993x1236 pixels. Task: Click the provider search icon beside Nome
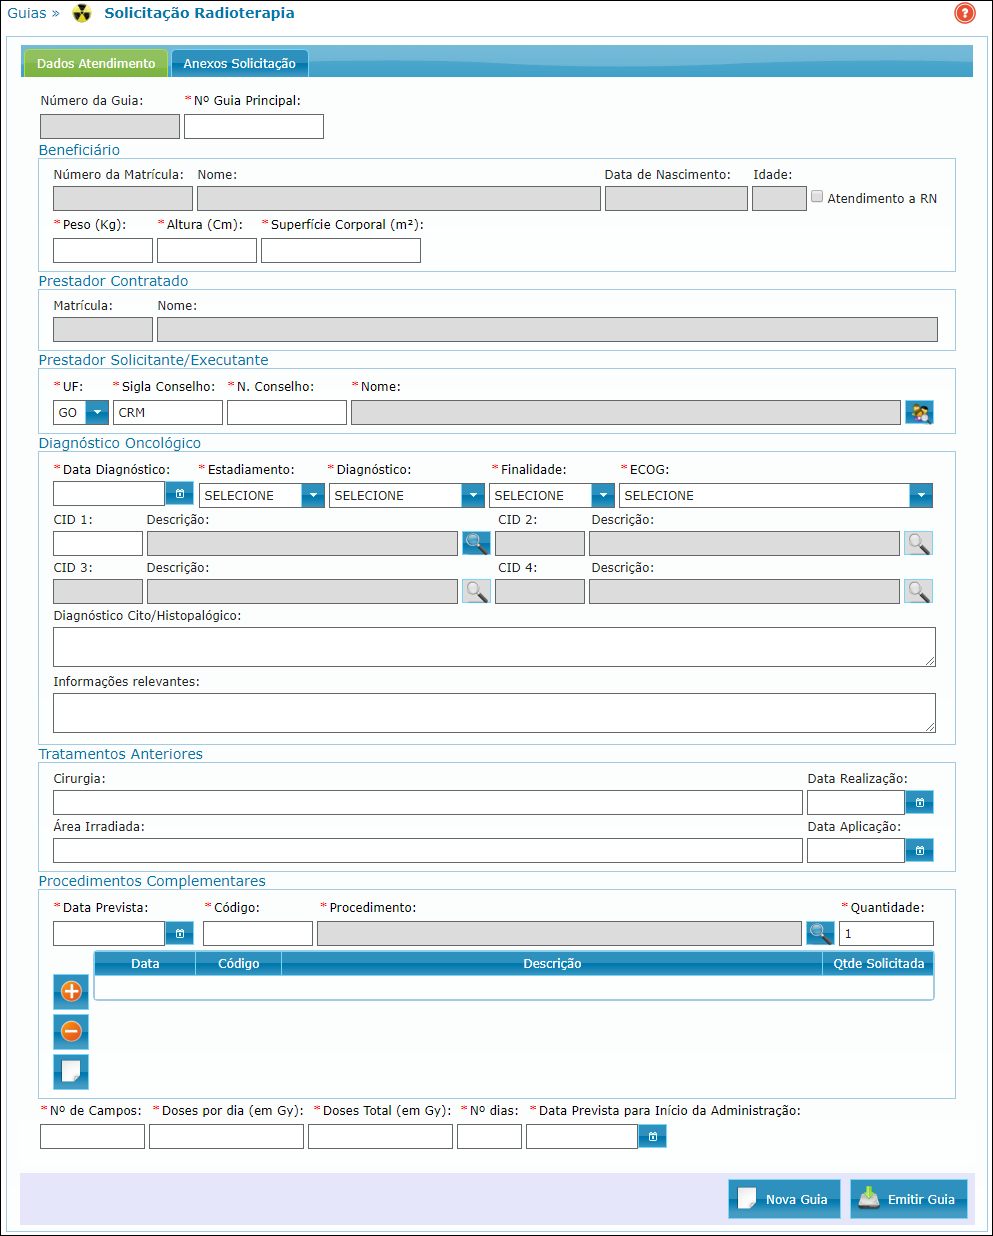click(919, 413)
